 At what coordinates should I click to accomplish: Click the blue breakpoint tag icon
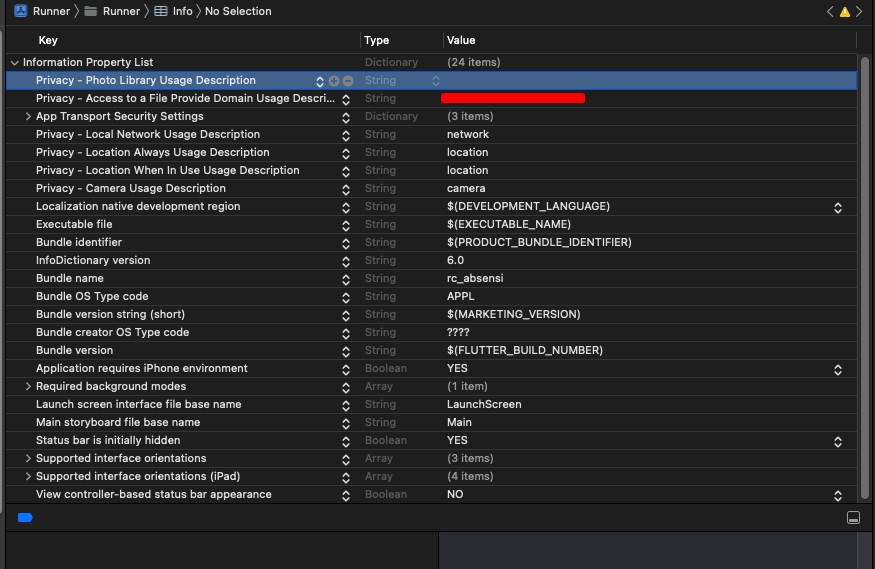(x=26, y=517)
